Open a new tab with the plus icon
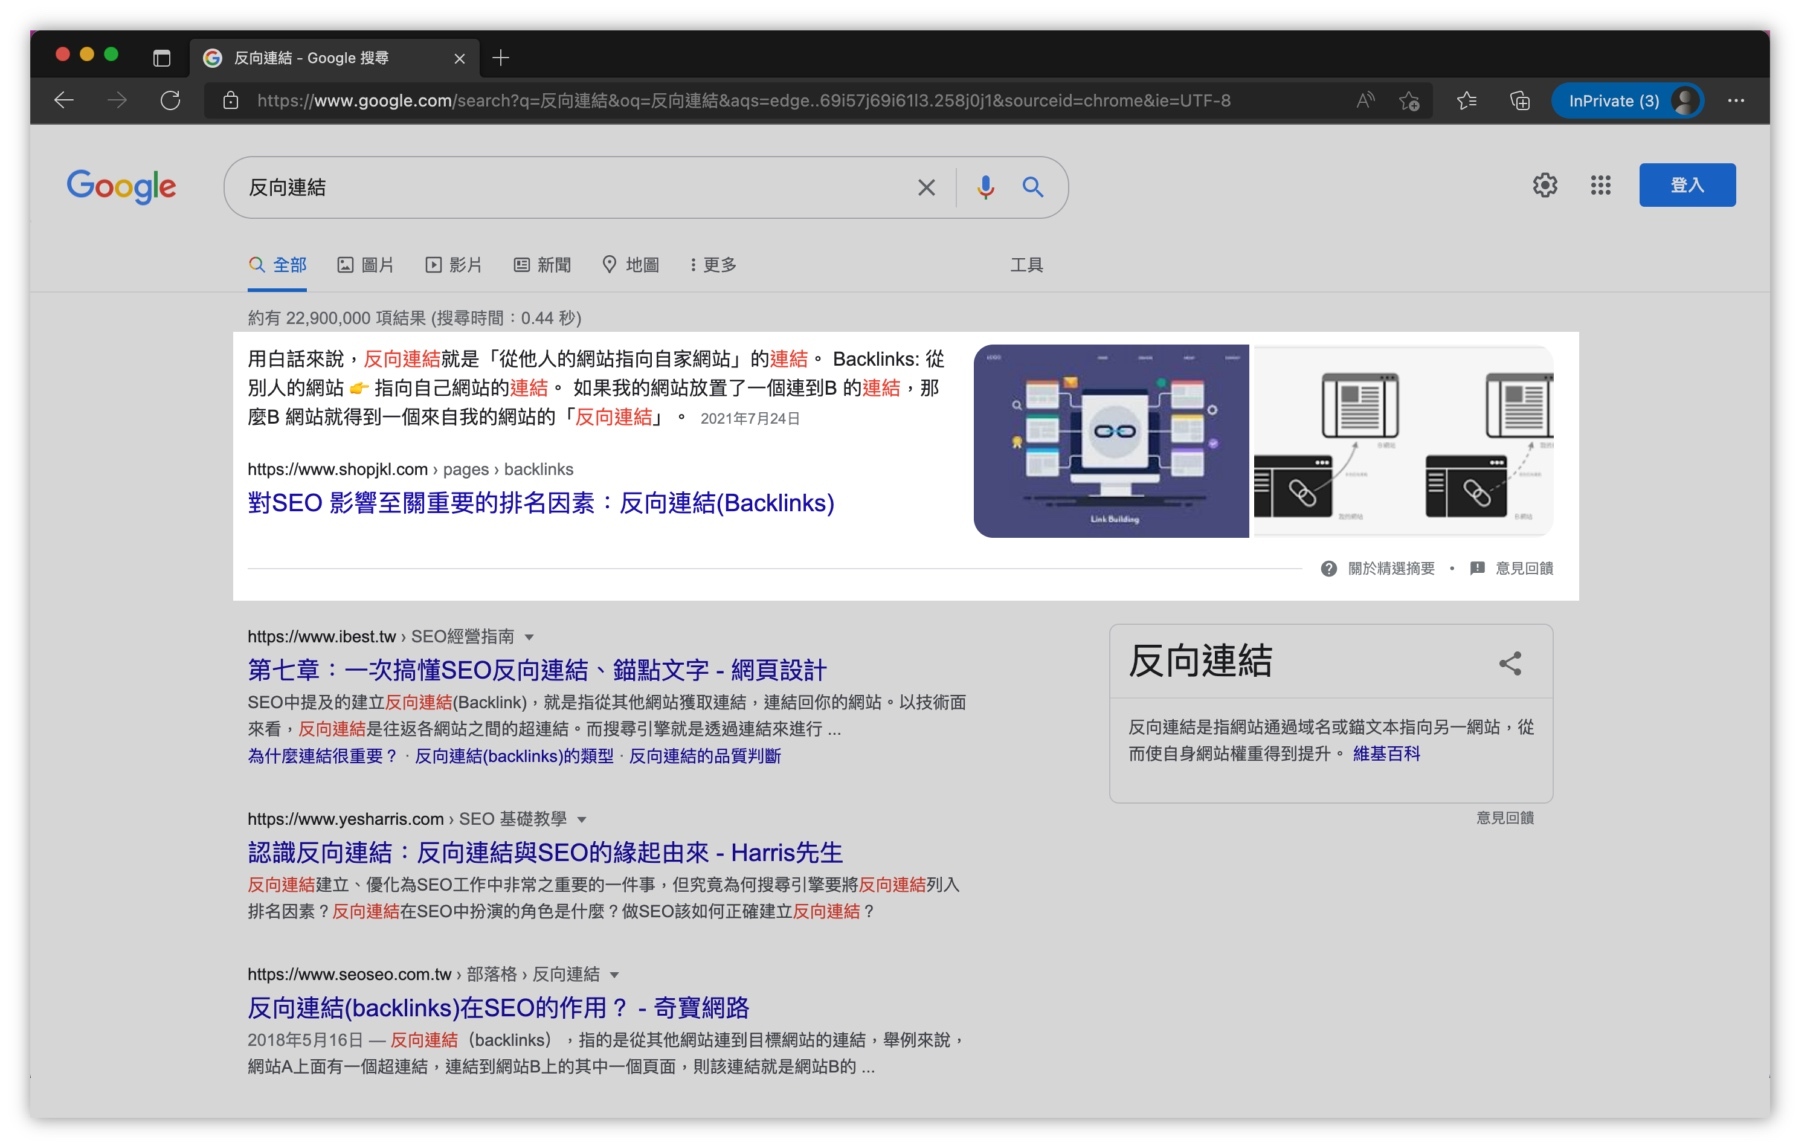 pos(501,58)
